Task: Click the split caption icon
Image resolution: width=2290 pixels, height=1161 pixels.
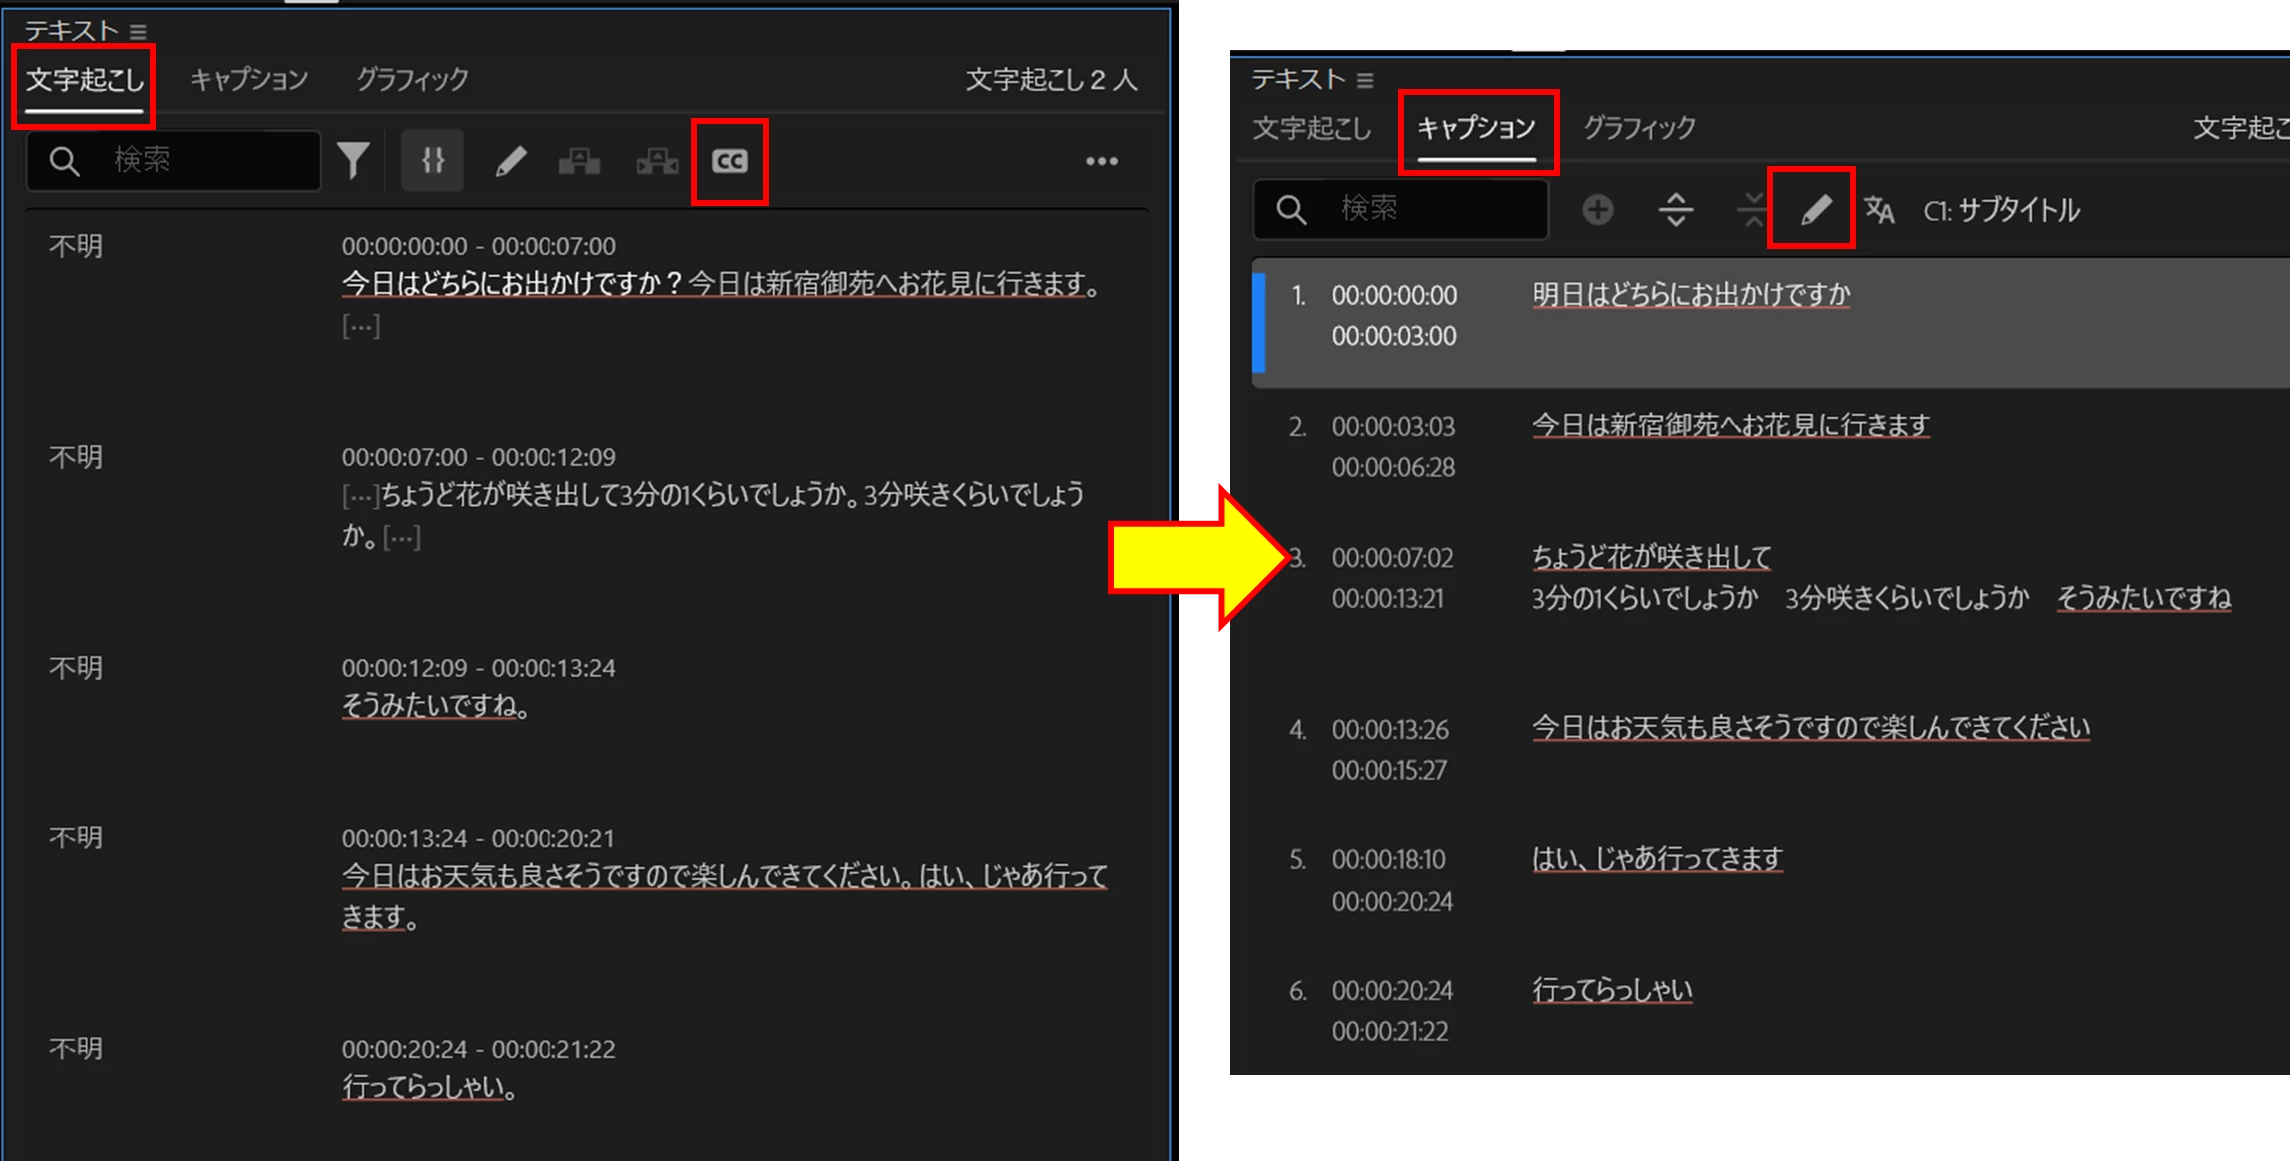Action: tap(1675, 210)
